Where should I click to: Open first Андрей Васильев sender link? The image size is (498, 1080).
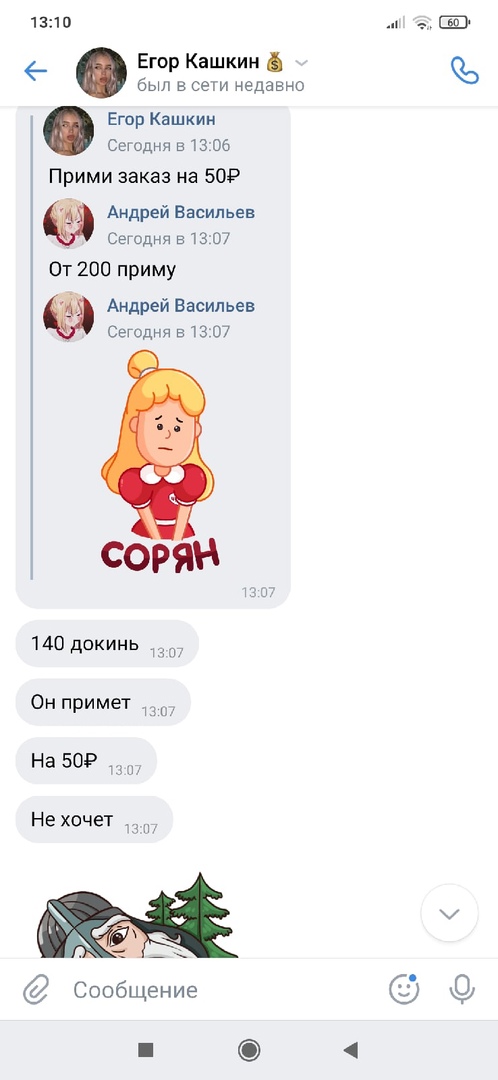(x=180, y=212)
